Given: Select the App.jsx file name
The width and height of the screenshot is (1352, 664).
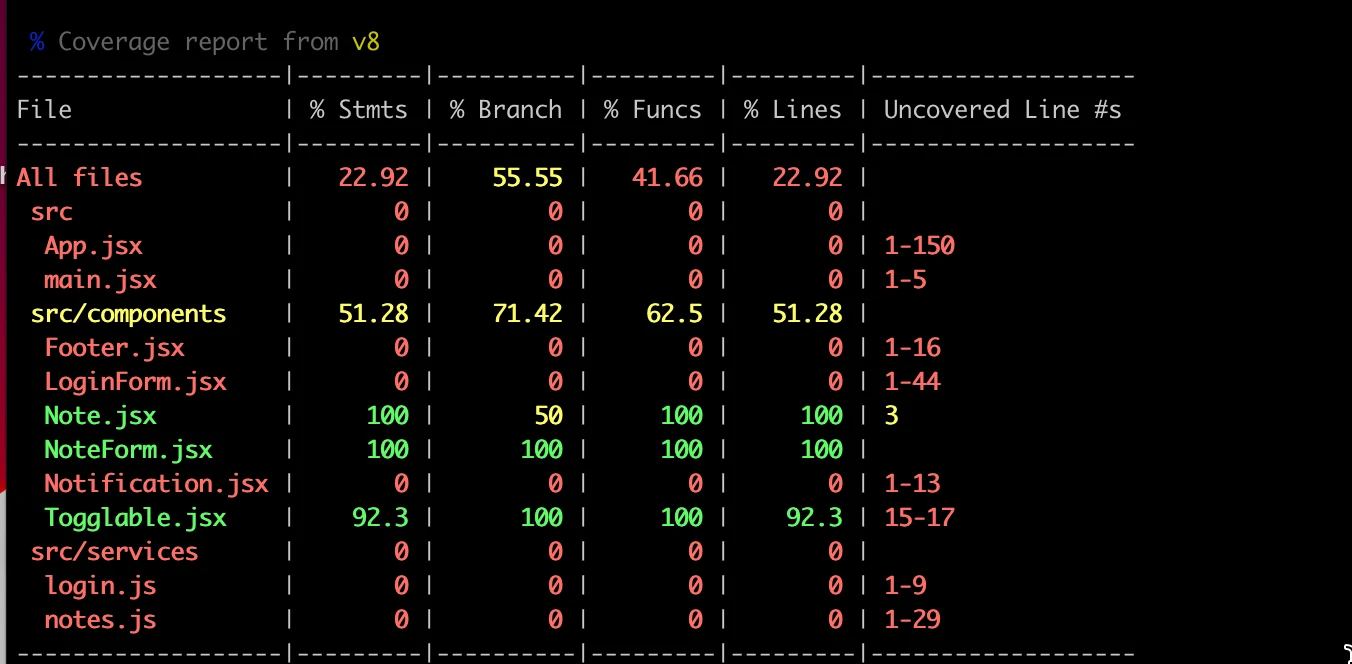Looking at the screenshot, I should click(93, 246).
